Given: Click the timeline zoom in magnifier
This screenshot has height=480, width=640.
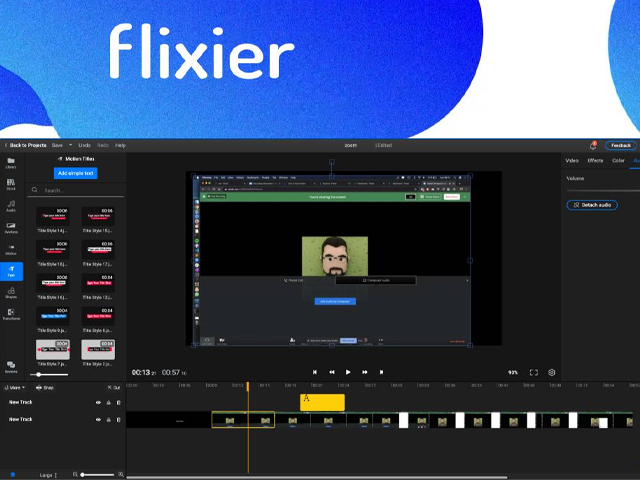Looking at the screenshot, I should tap(121, 474).
